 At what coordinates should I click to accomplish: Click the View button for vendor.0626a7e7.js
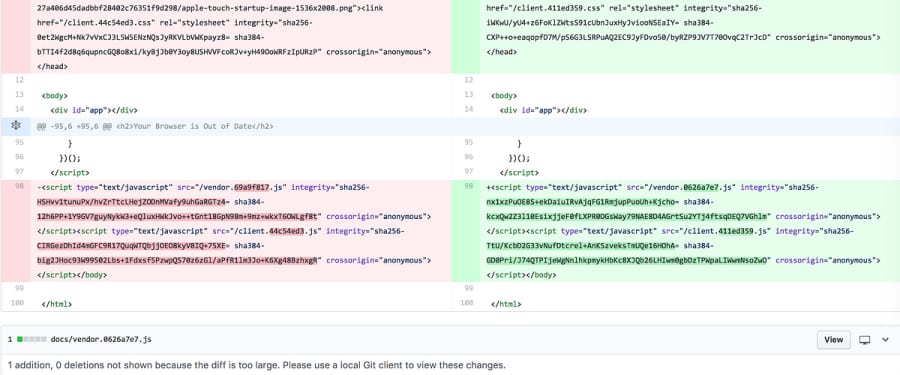(833, 339)
